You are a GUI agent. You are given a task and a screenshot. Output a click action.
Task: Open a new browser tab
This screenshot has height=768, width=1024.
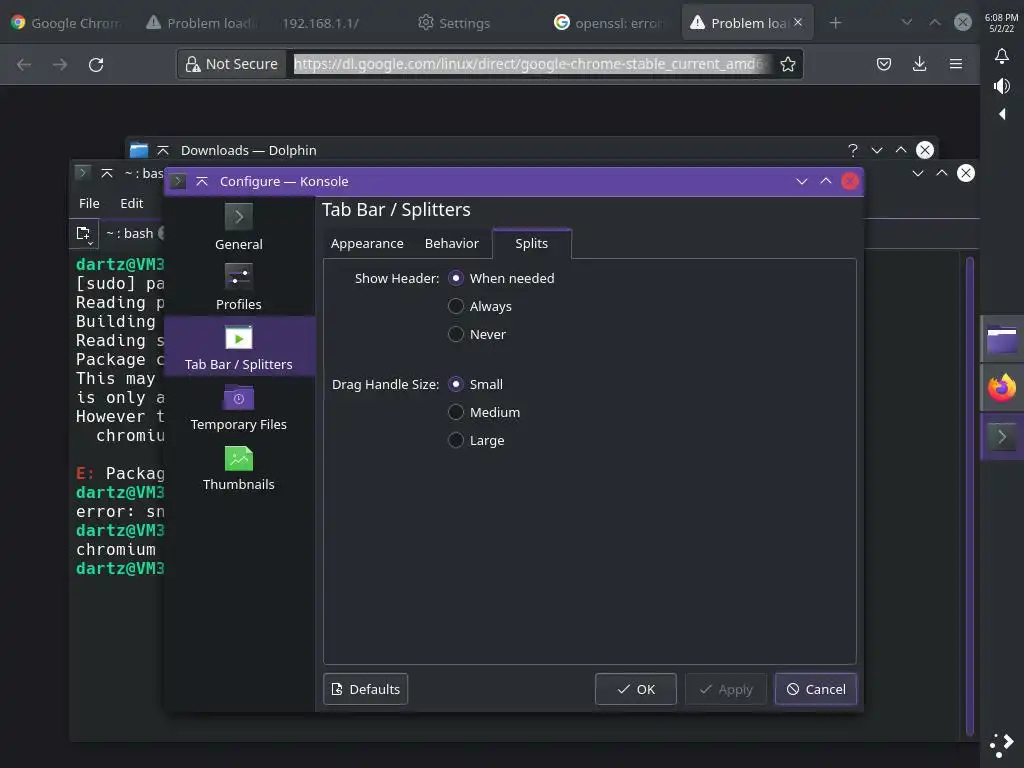835,23
